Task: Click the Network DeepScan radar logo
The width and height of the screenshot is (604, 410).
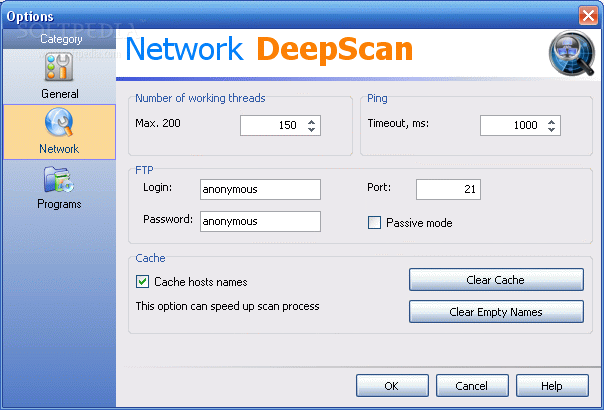Action: point(572,53)
